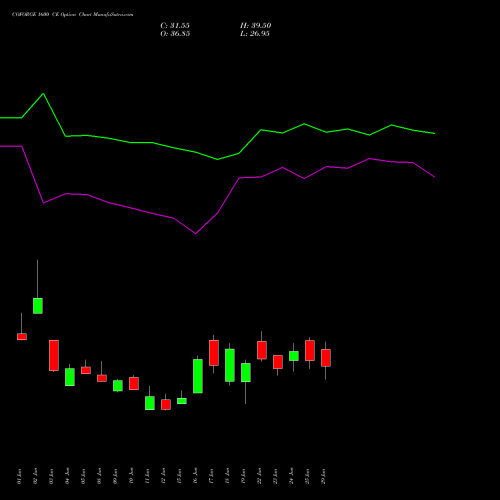500x500 pixels.
Task: Click the 22 date label on x-axis
Action: (x=259, y=476)
